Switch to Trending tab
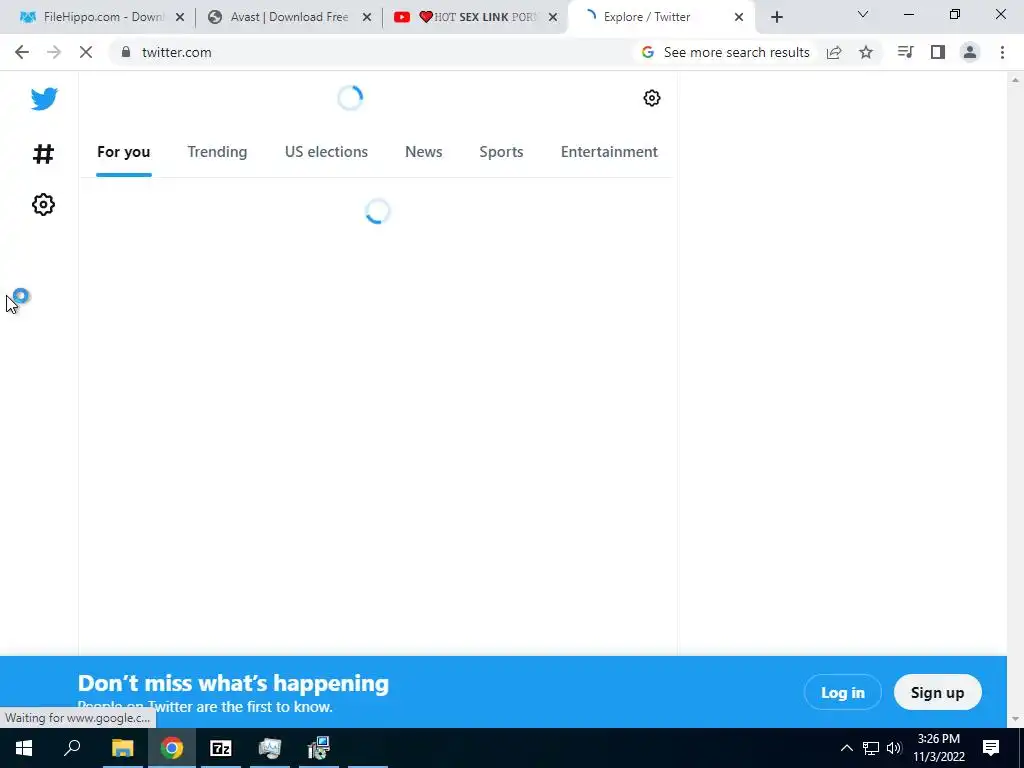The height and width of the screenshot is (768, 1024). click(217, 152)
